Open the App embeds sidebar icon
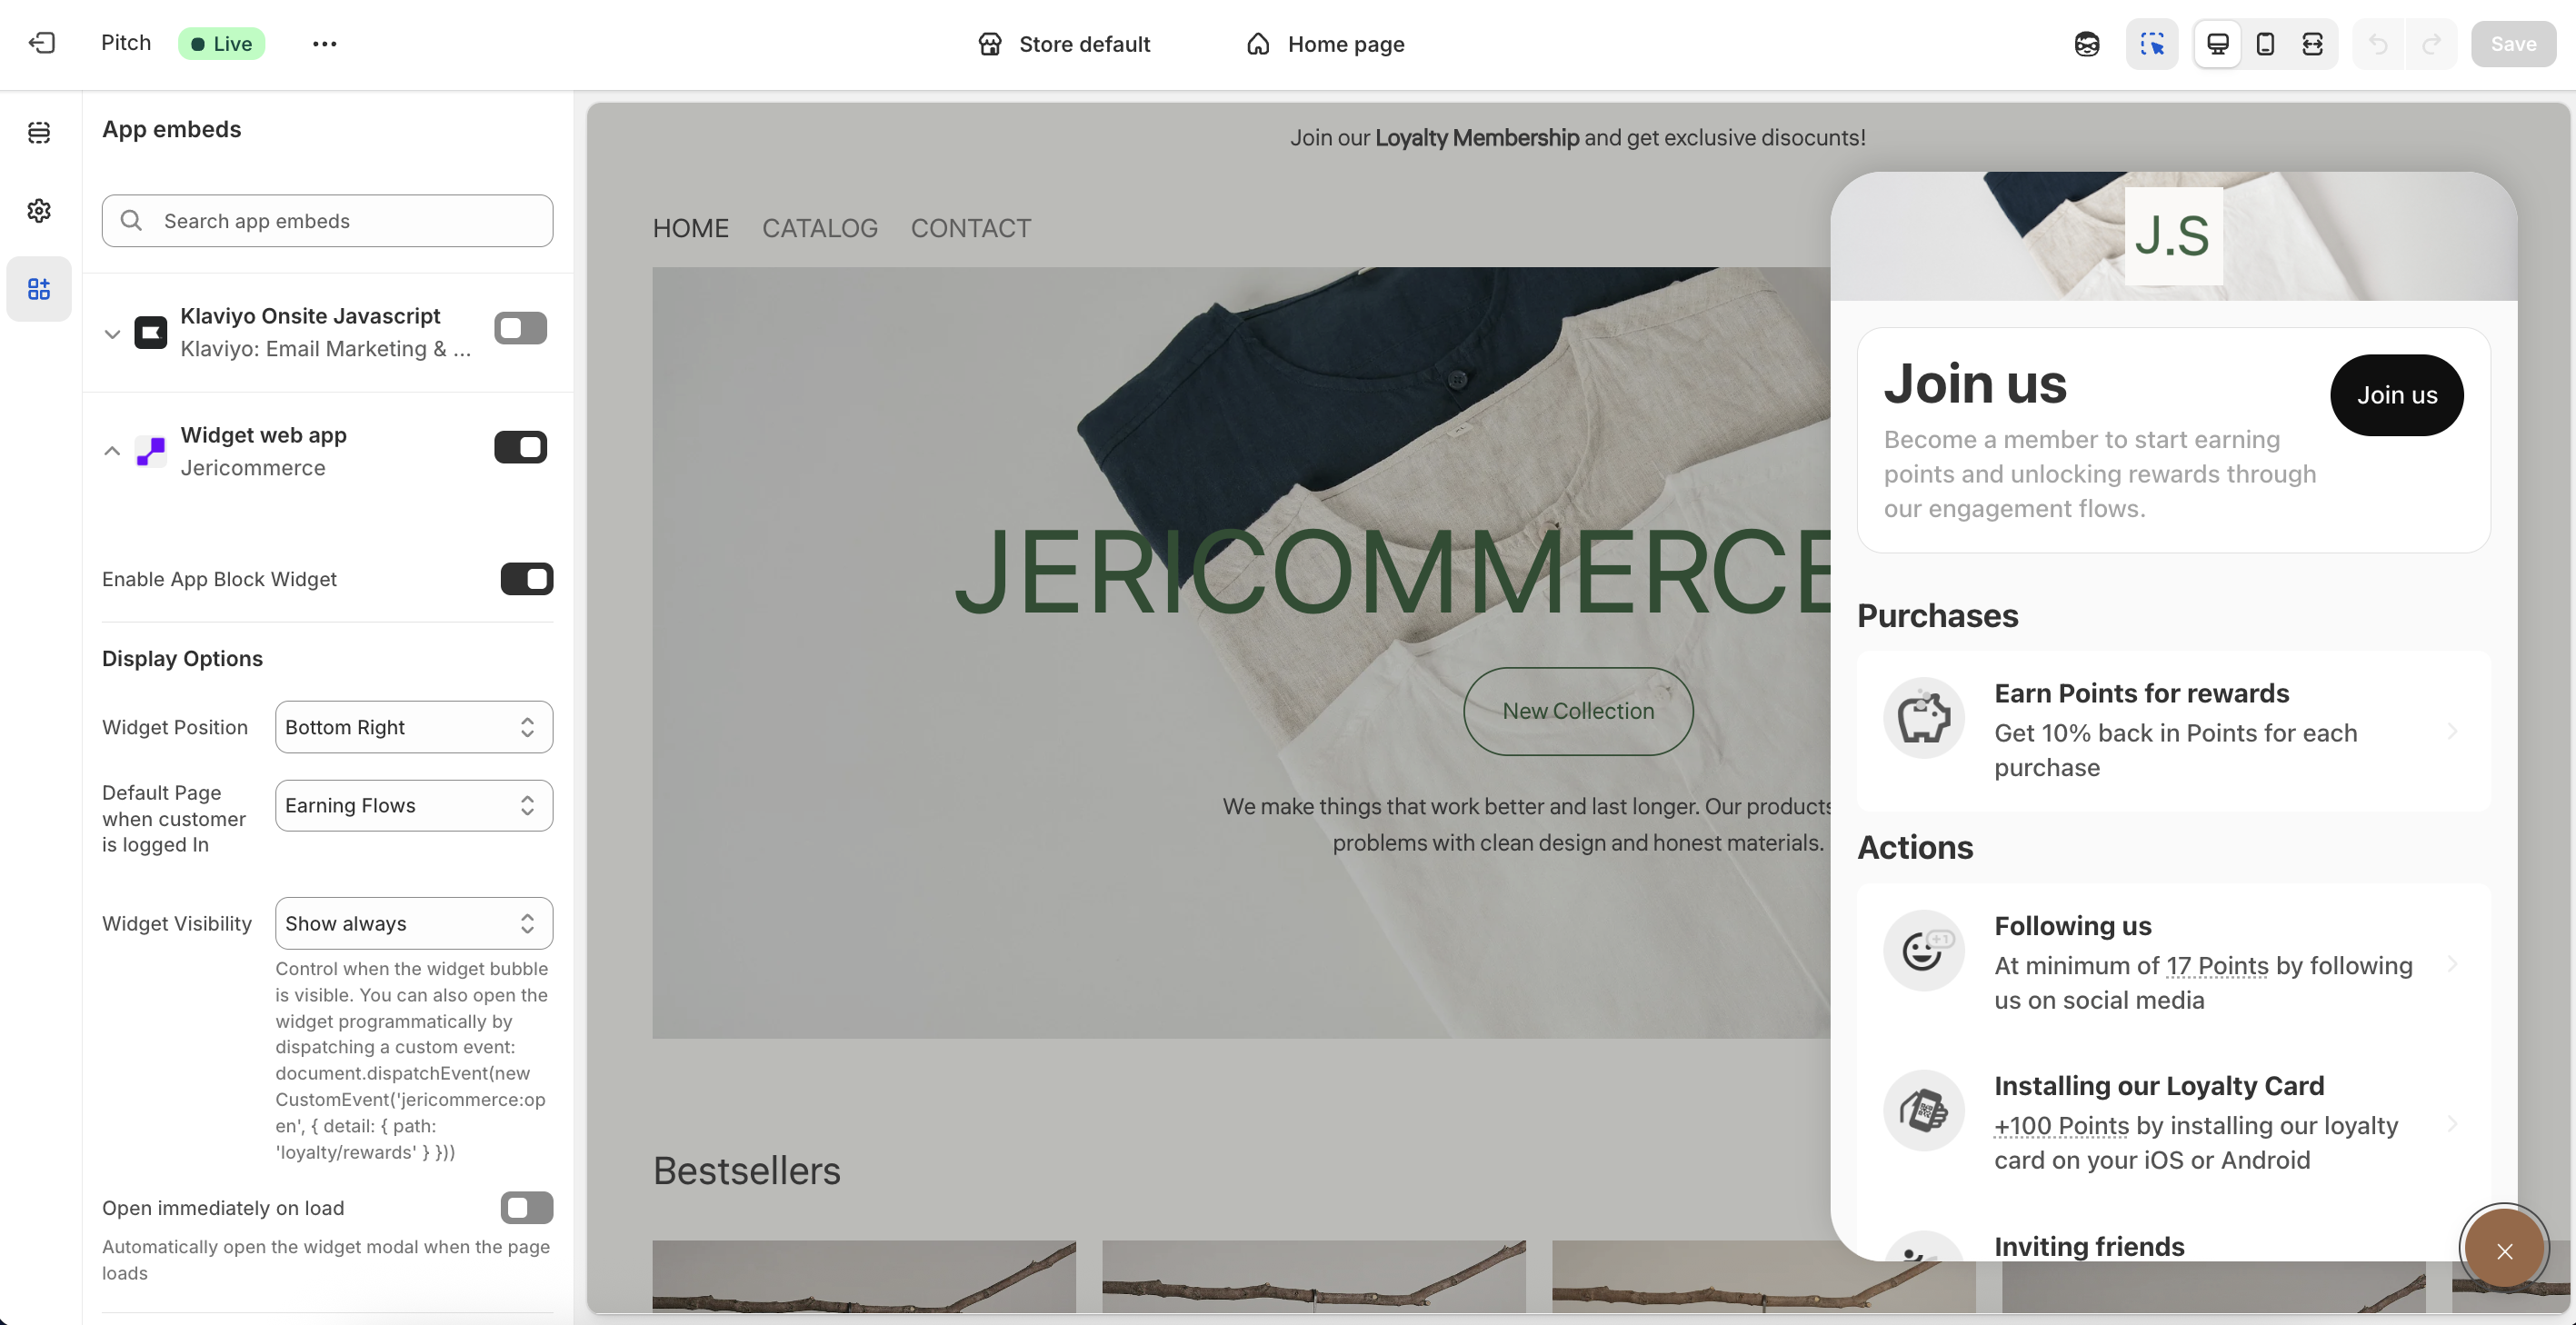The width and height of the screenshot is (2576, 1325). click(39, 289)
